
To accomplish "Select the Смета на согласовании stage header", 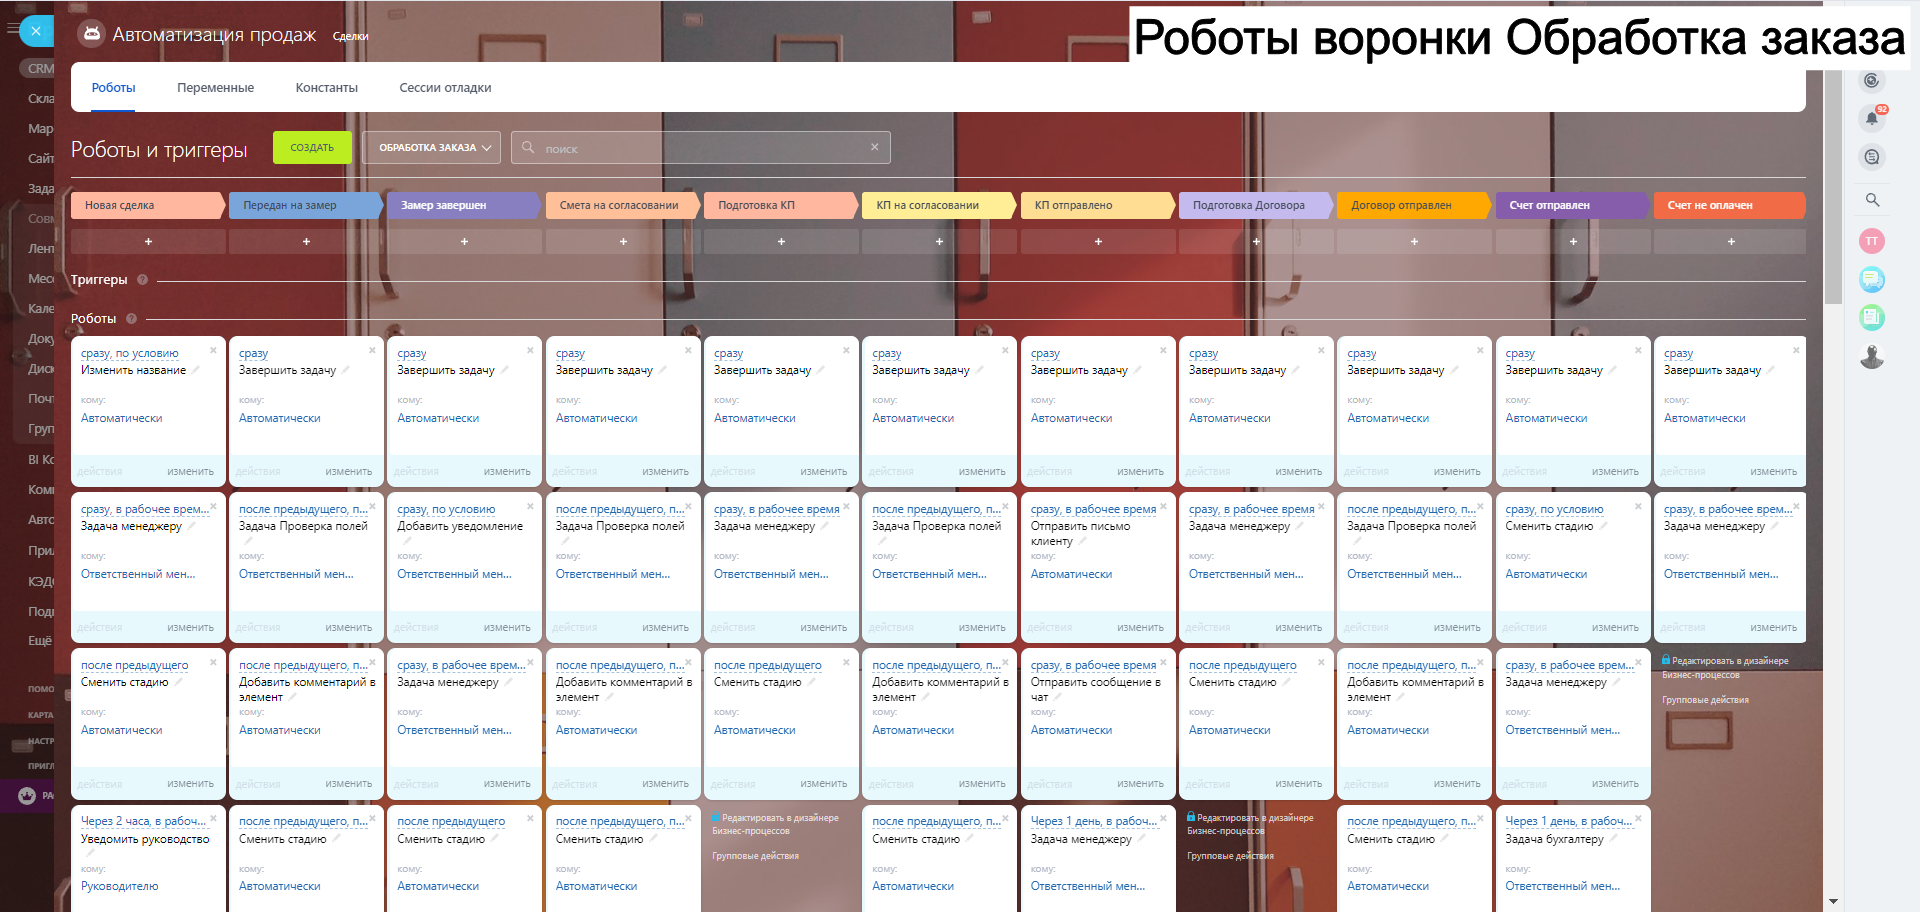I will point(623,205).
